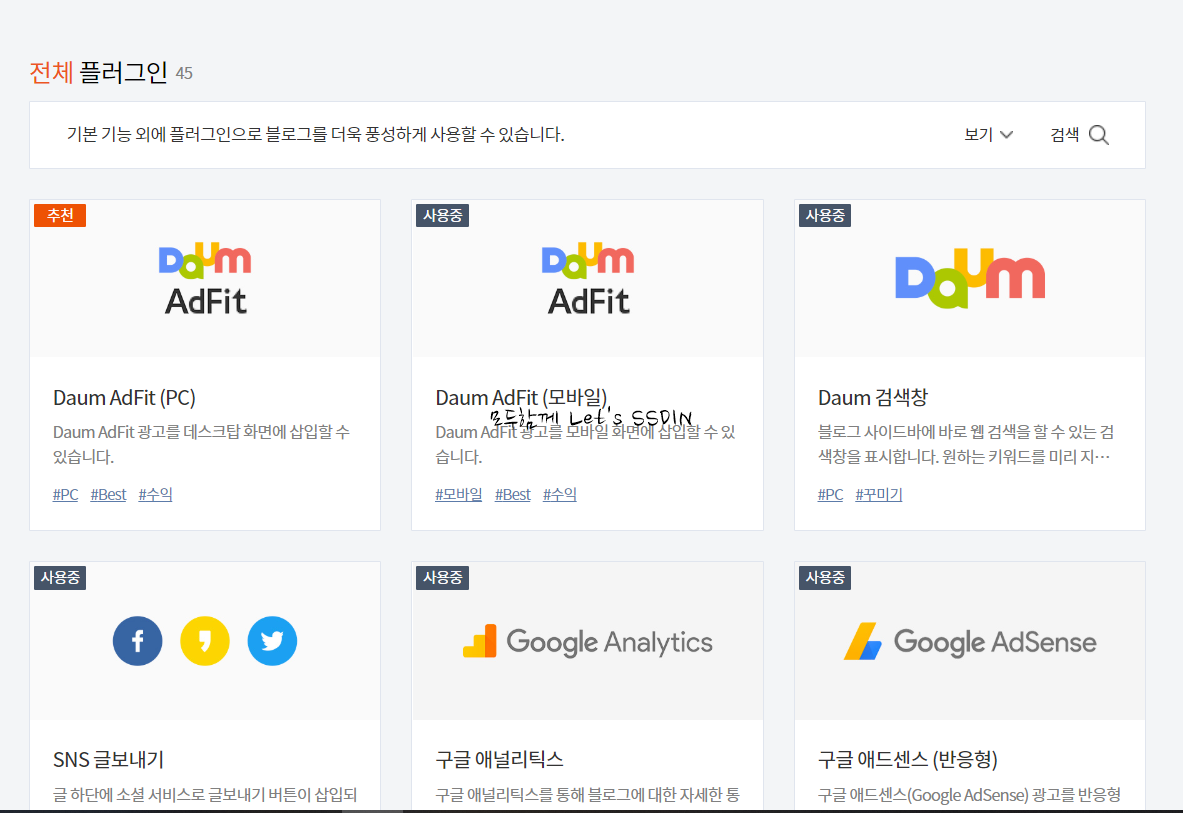Open the SNS 글보내기 plugin title

[x=109, y=759]
